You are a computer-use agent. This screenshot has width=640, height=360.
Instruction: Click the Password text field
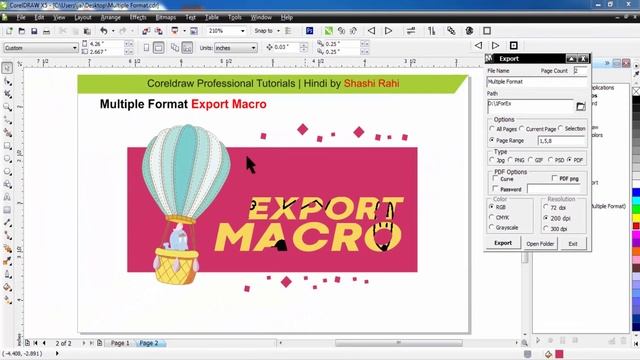pyautogui.click(x=554, y=189)
